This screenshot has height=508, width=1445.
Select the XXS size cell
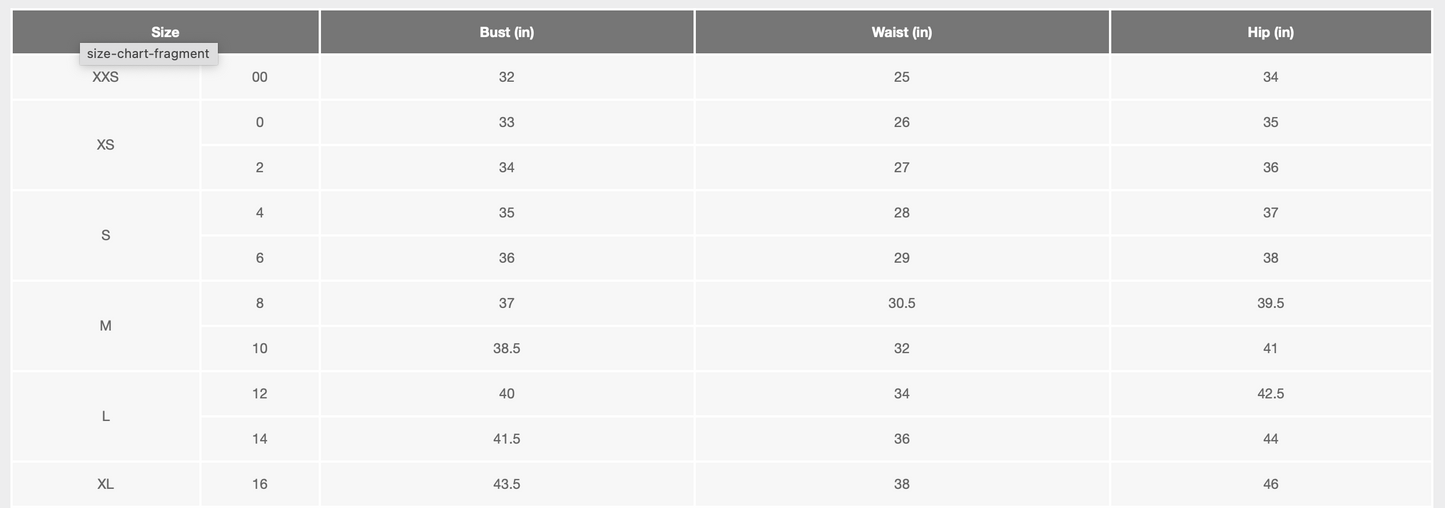coord(106,77)
